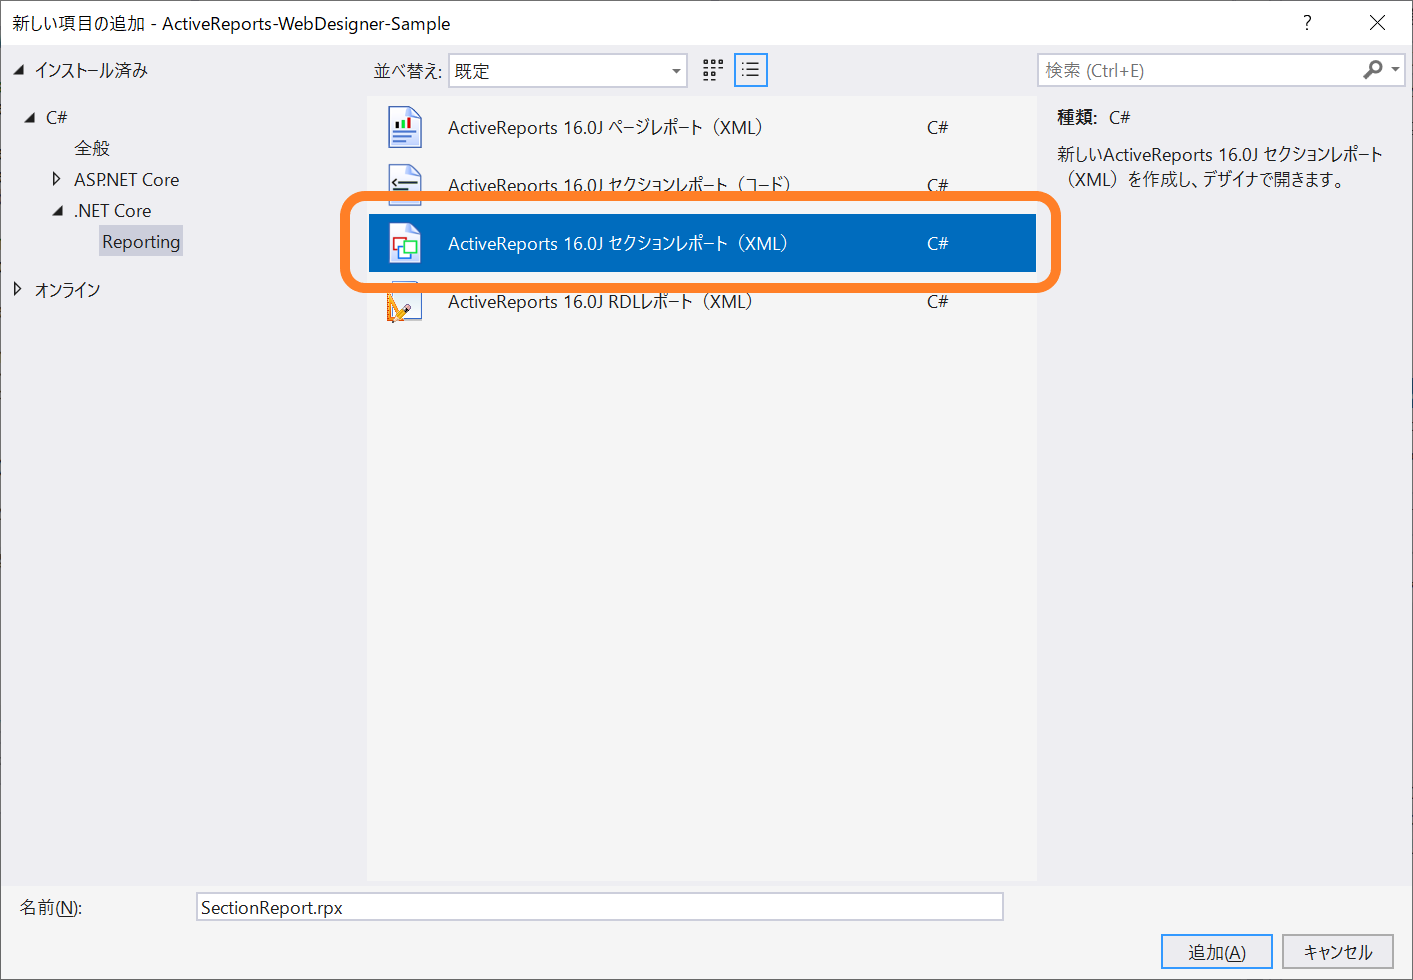This screenshot has width=1413, height=980.
Task: Expand the ASP.NET Core tree node
Action: pyautogui.click(x=56, y=179)
